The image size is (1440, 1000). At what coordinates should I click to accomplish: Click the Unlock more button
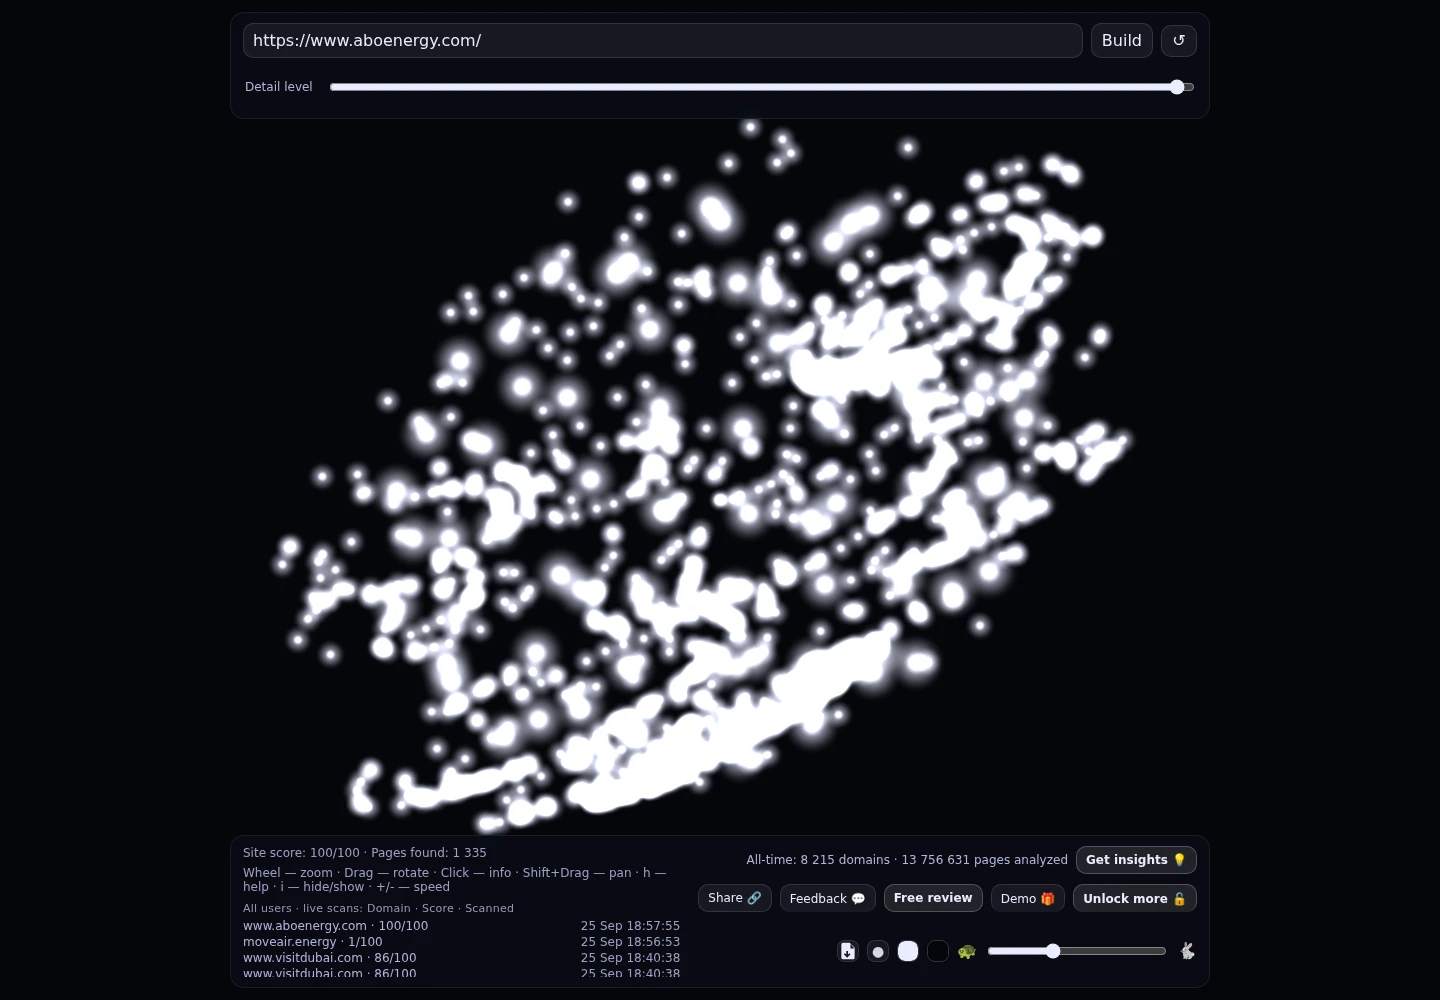coord(1135,898)
